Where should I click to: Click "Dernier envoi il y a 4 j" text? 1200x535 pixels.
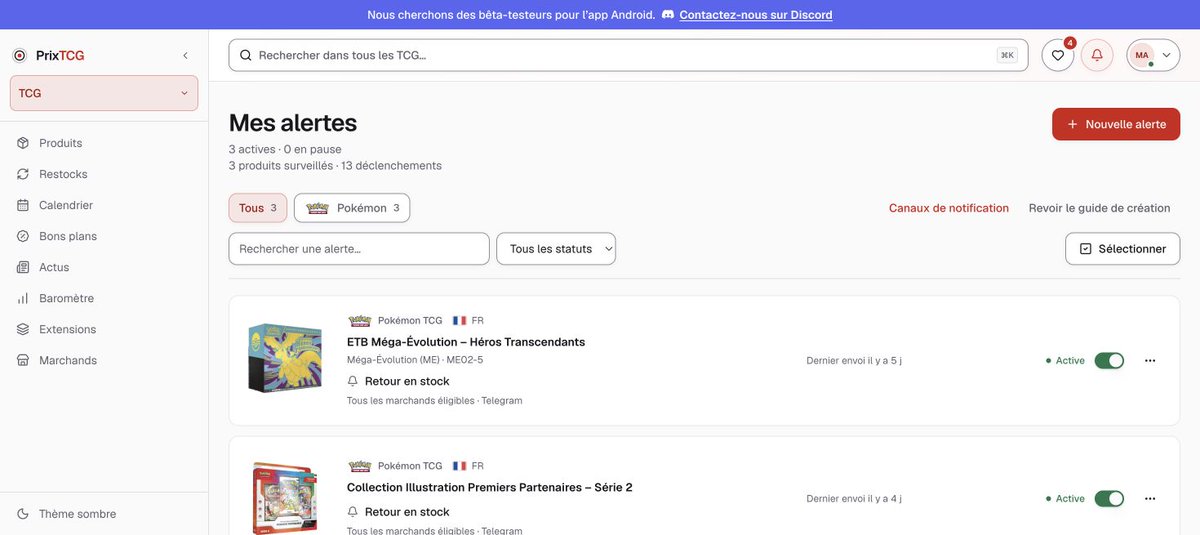tap(854, 498)
